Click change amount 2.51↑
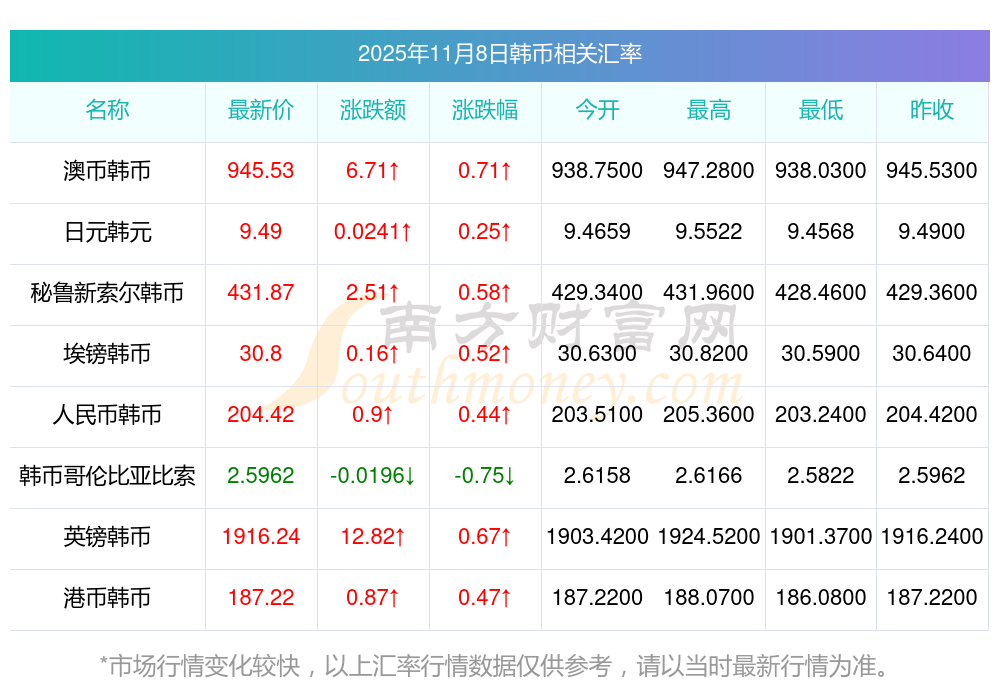 tap(373, 293)
